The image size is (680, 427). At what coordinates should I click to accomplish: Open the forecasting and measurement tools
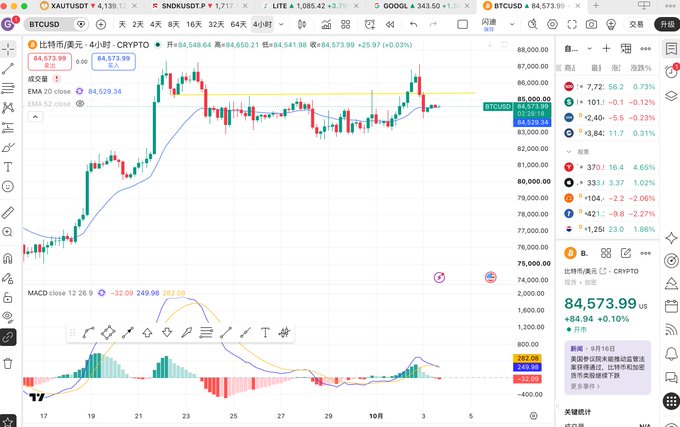click(x=8, y=127)
